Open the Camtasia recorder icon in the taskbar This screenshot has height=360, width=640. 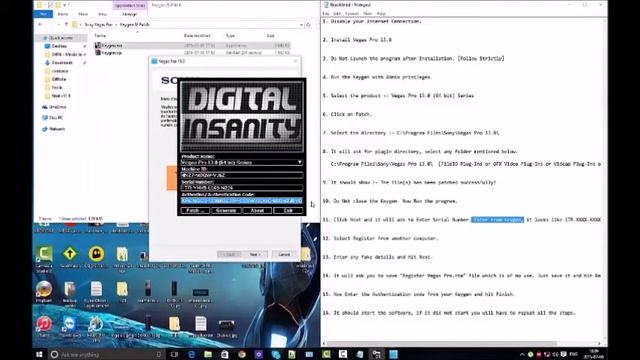pos(342,354)
